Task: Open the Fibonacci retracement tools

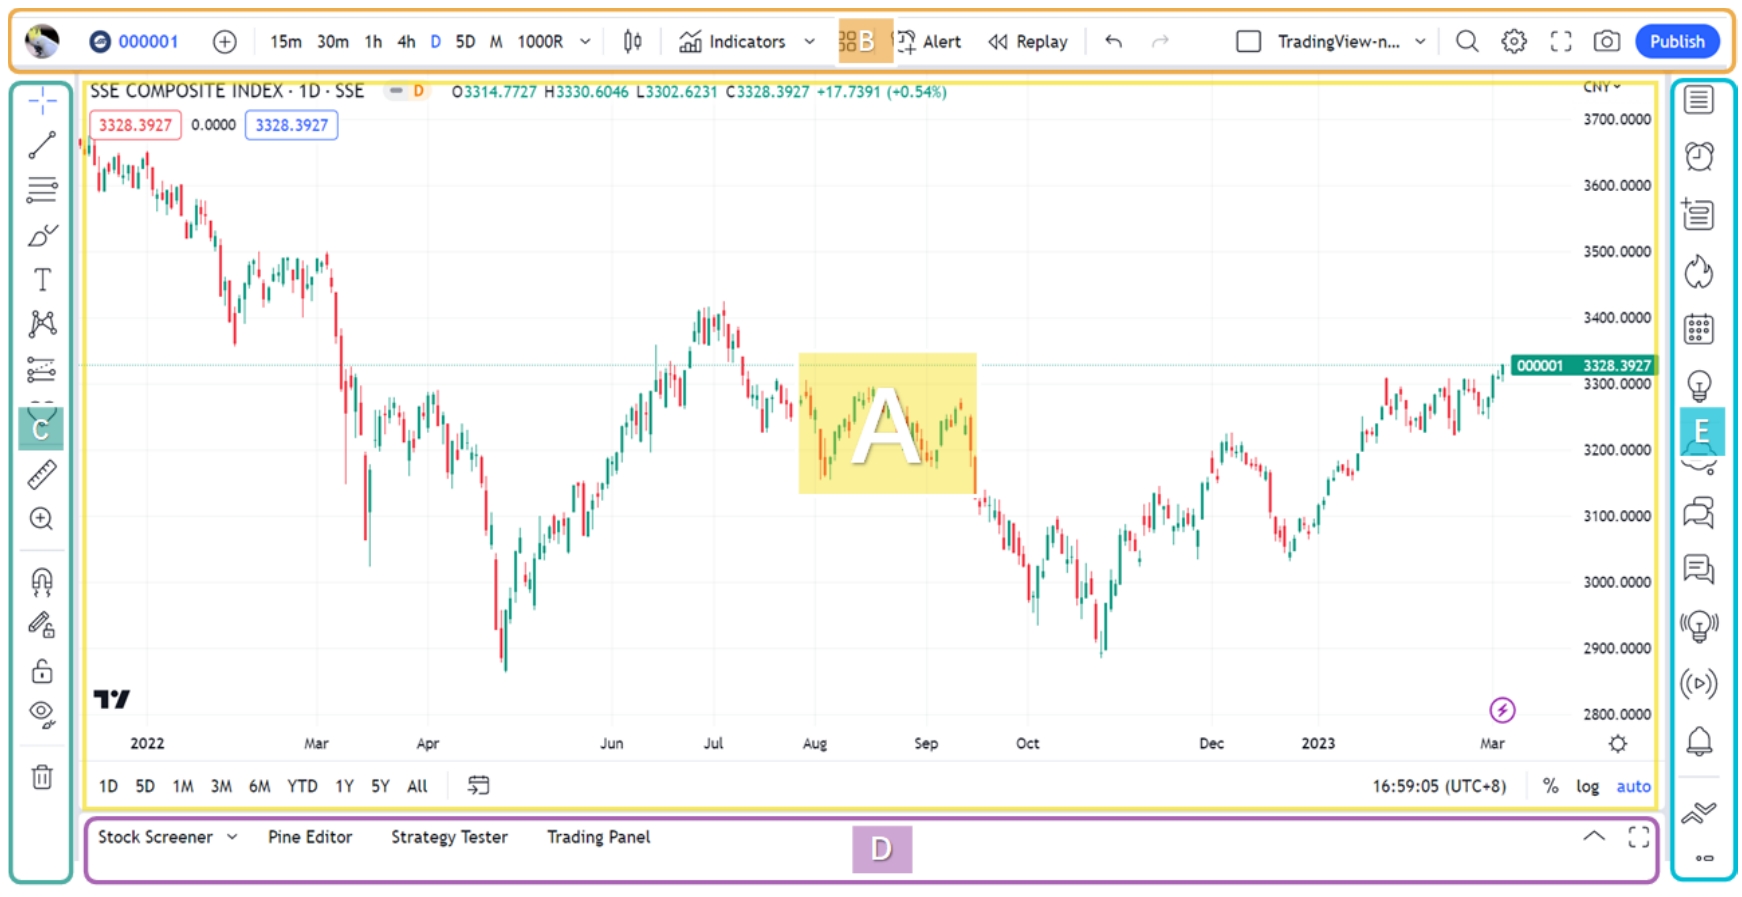Action: [x=42, y=190]
